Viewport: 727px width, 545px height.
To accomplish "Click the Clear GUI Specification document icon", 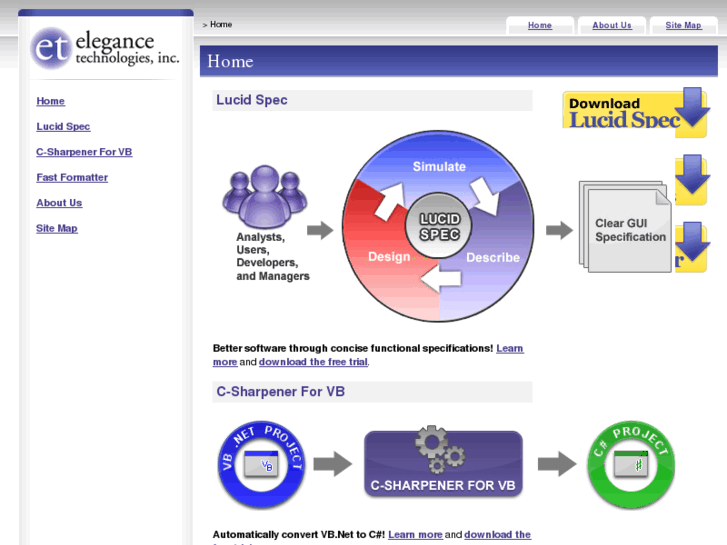I will tap(625, 227).
